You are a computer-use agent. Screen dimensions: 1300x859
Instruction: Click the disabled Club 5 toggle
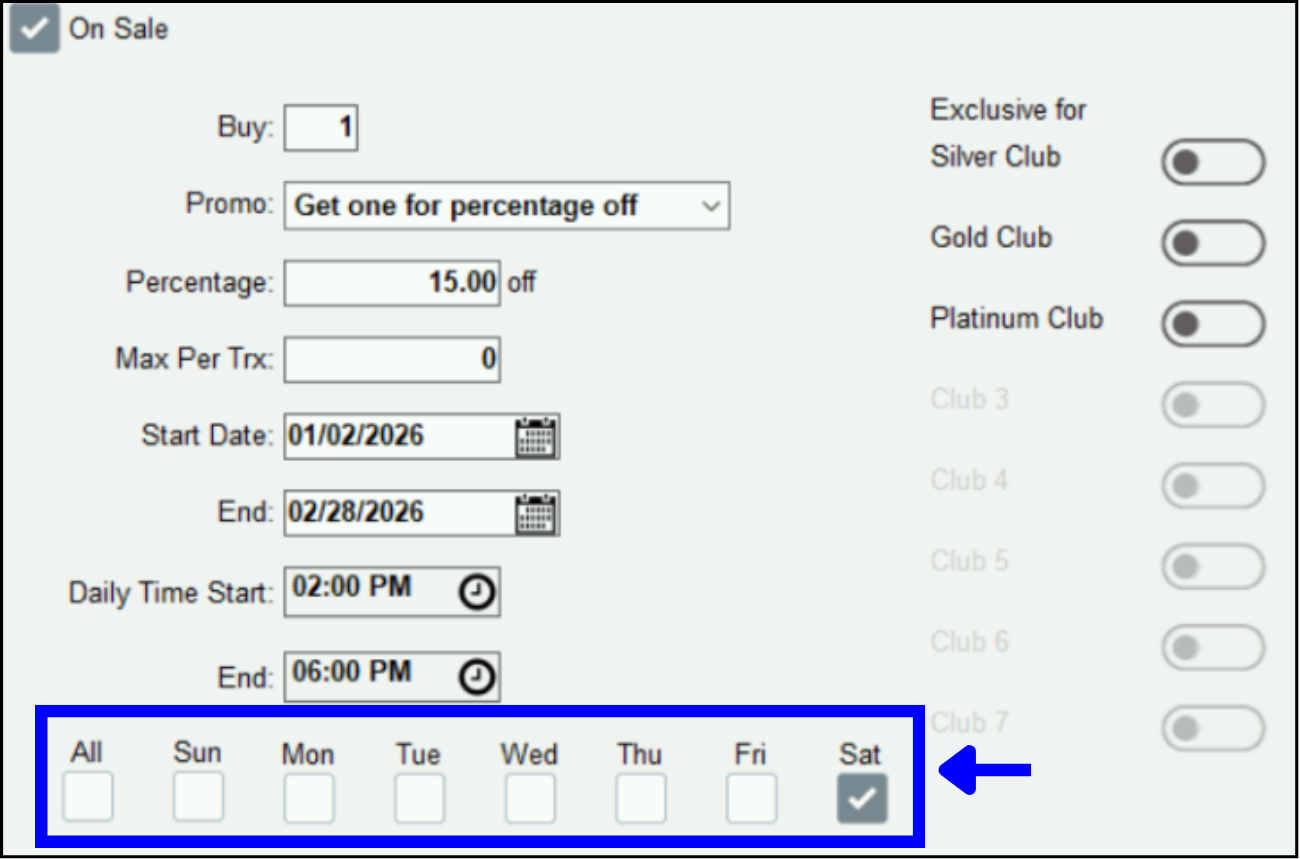(x=1213, y=567)
